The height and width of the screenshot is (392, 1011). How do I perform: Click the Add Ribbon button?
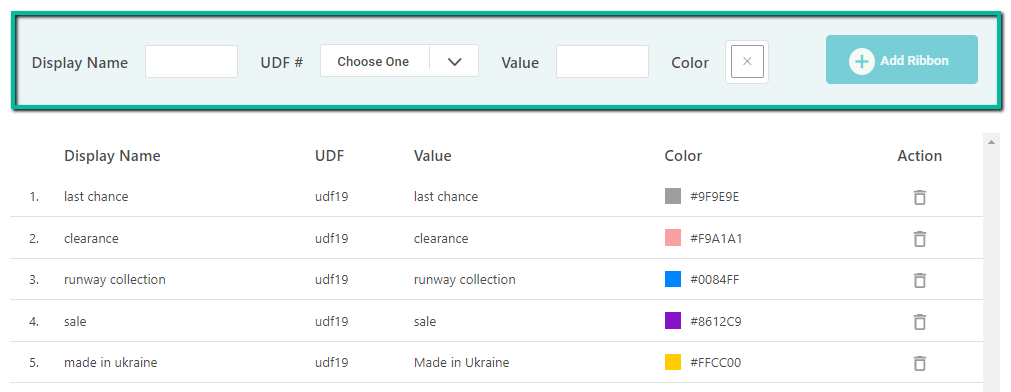(x=901, y=60)
